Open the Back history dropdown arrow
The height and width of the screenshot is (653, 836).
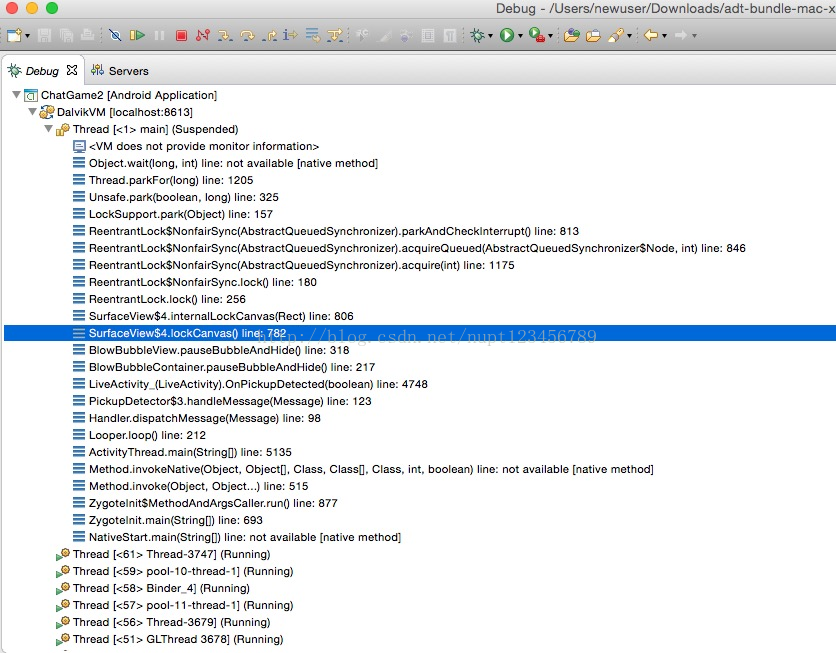[x=664, y=36]
